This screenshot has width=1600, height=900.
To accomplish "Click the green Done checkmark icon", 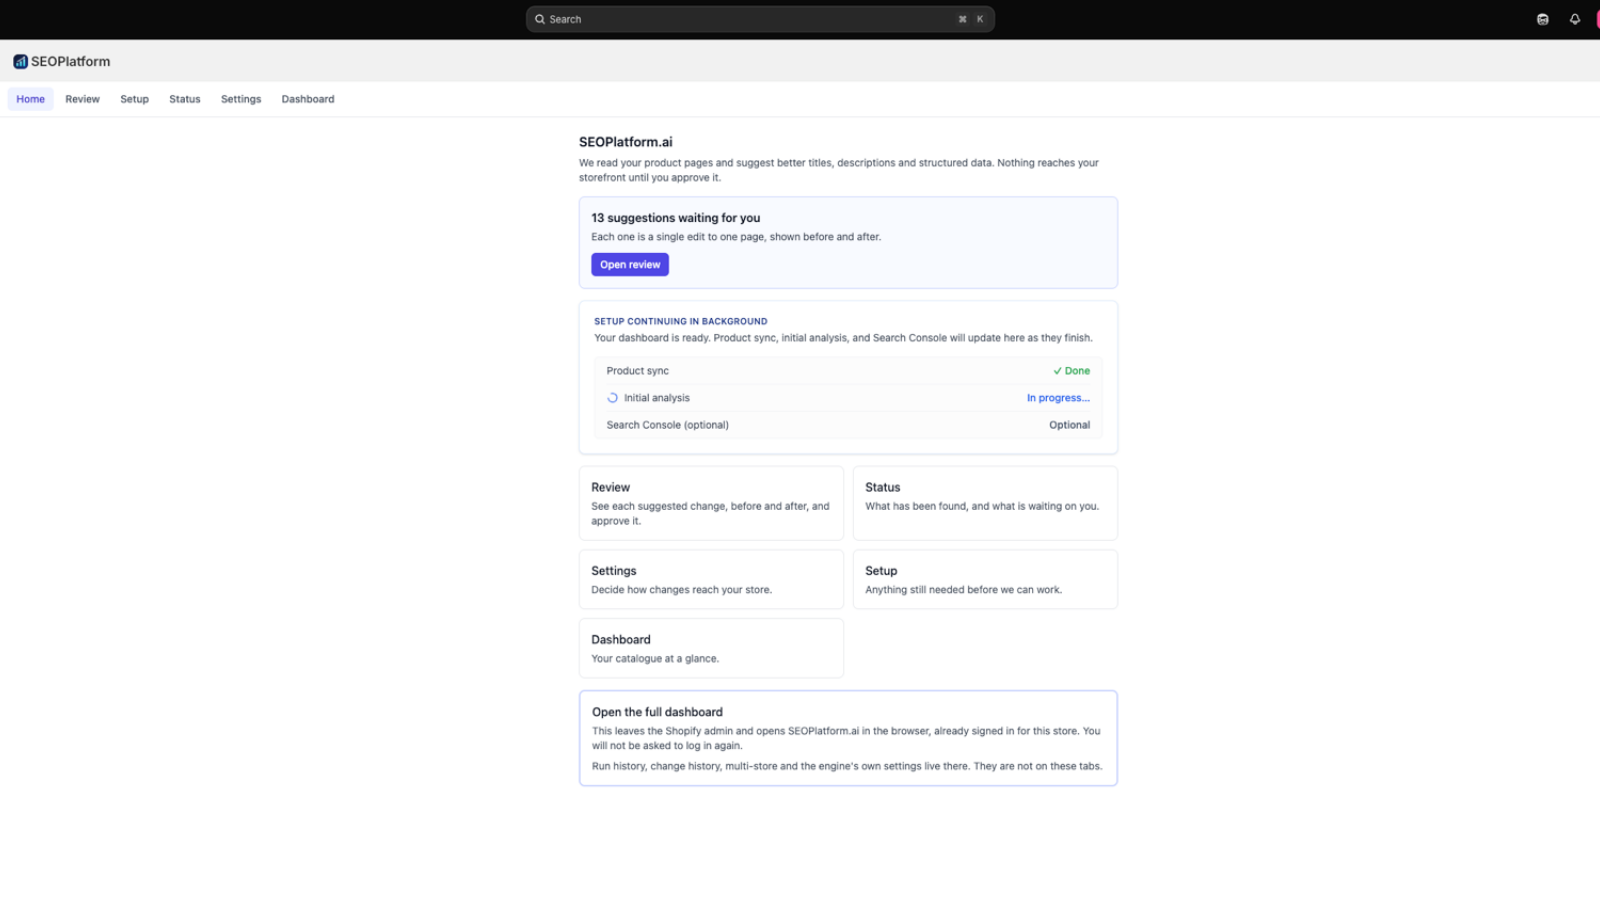I will tap(1057, 371).
